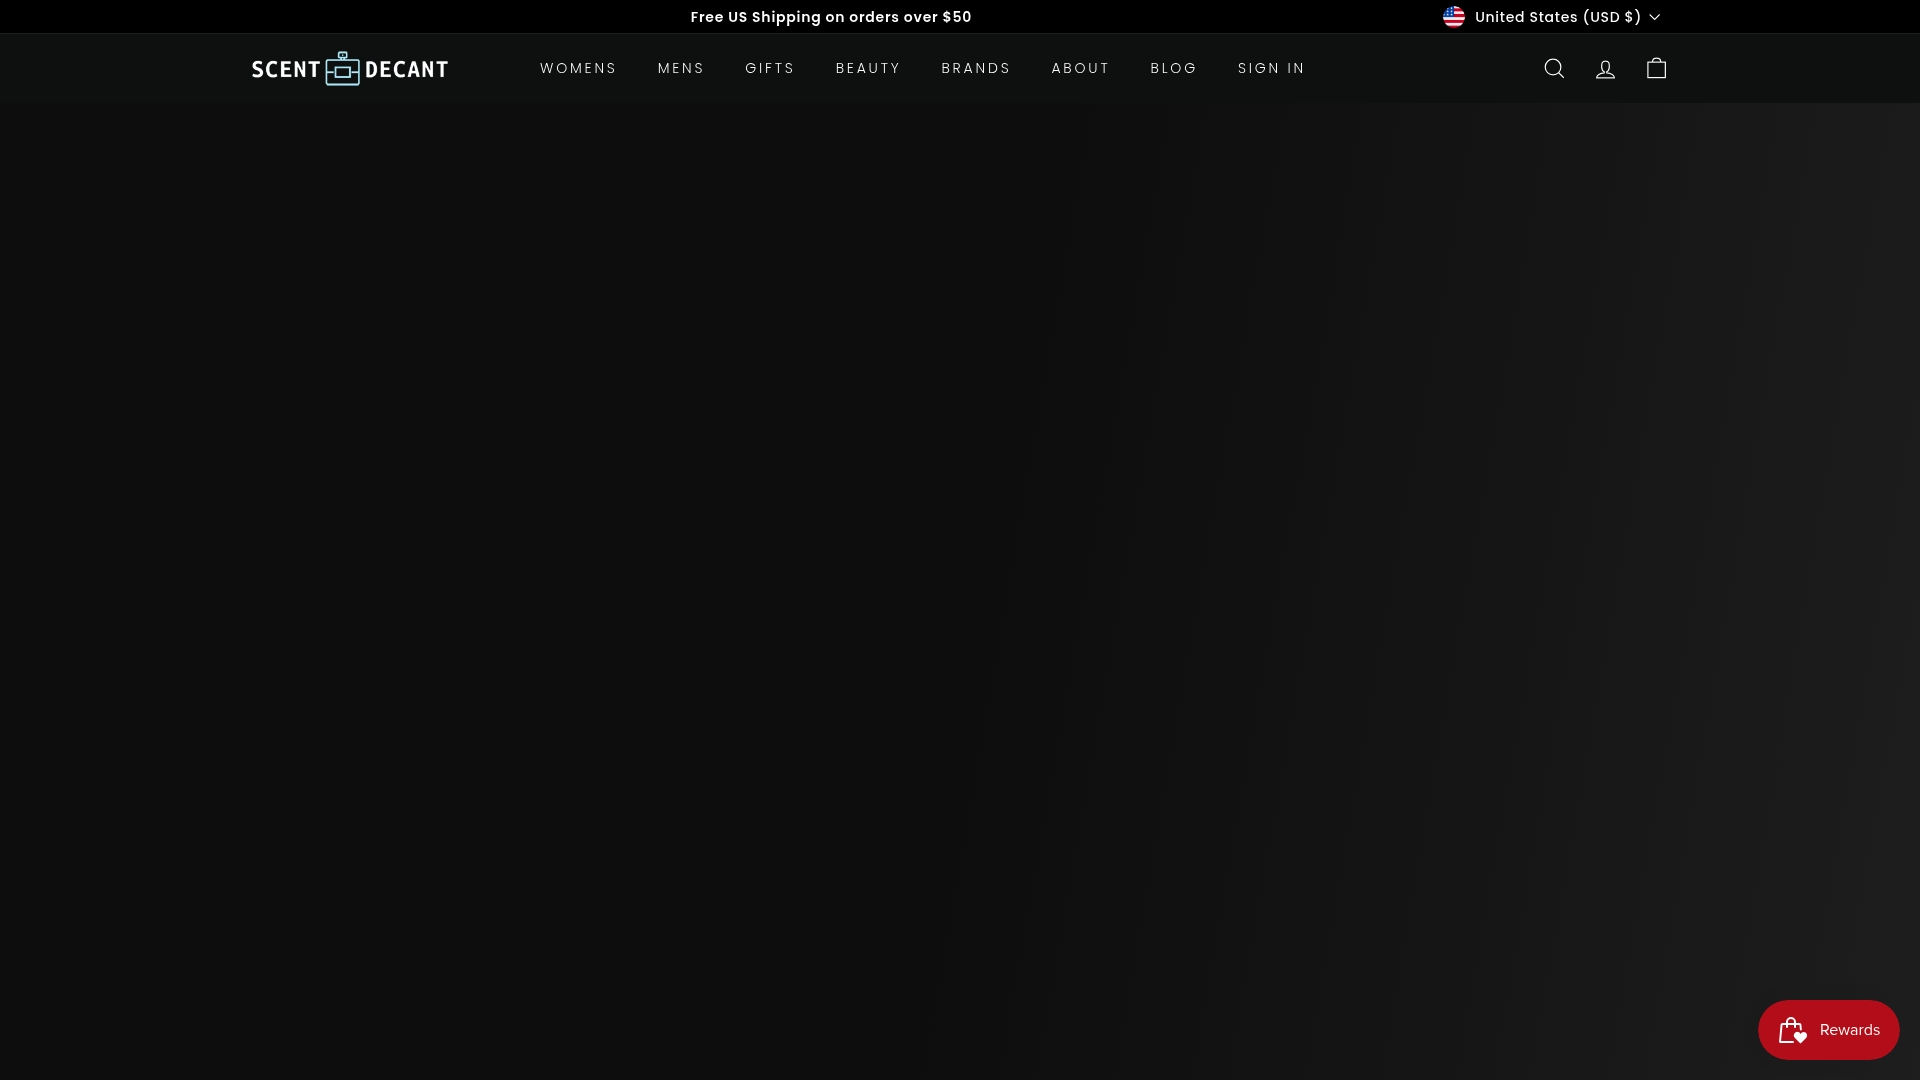This screenshot has width=1920, height=1080.
Task: Open the BRANDS dropdown
Action: pyautogui.click(x=976, y=68)
